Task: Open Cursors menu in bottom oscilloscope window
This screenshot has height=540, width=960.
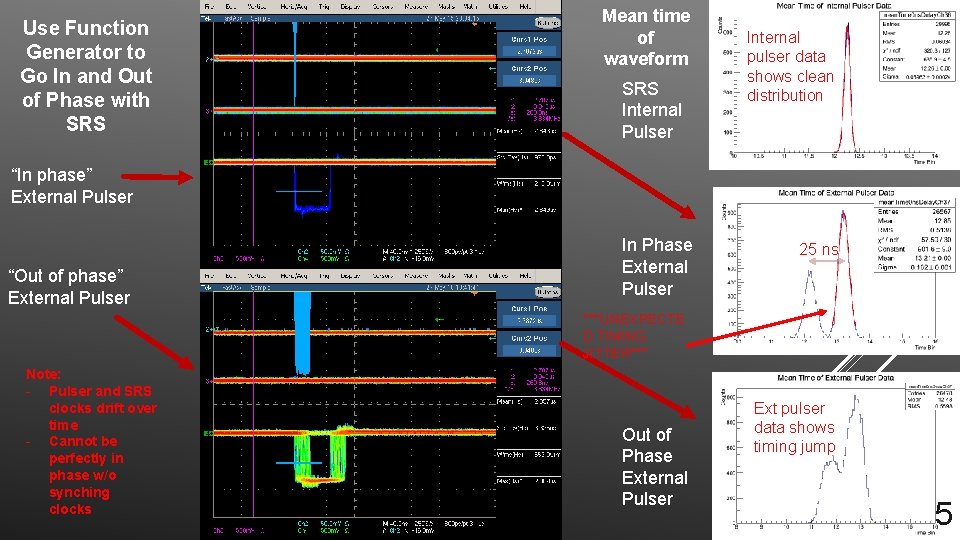Action: [x=383, y=276]
